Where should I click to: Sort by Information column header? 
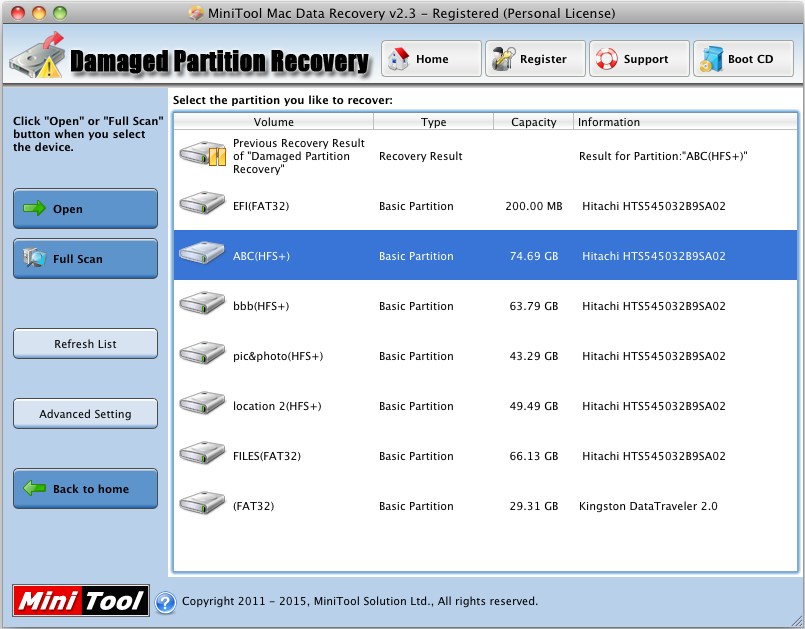(x=685, y=122)
